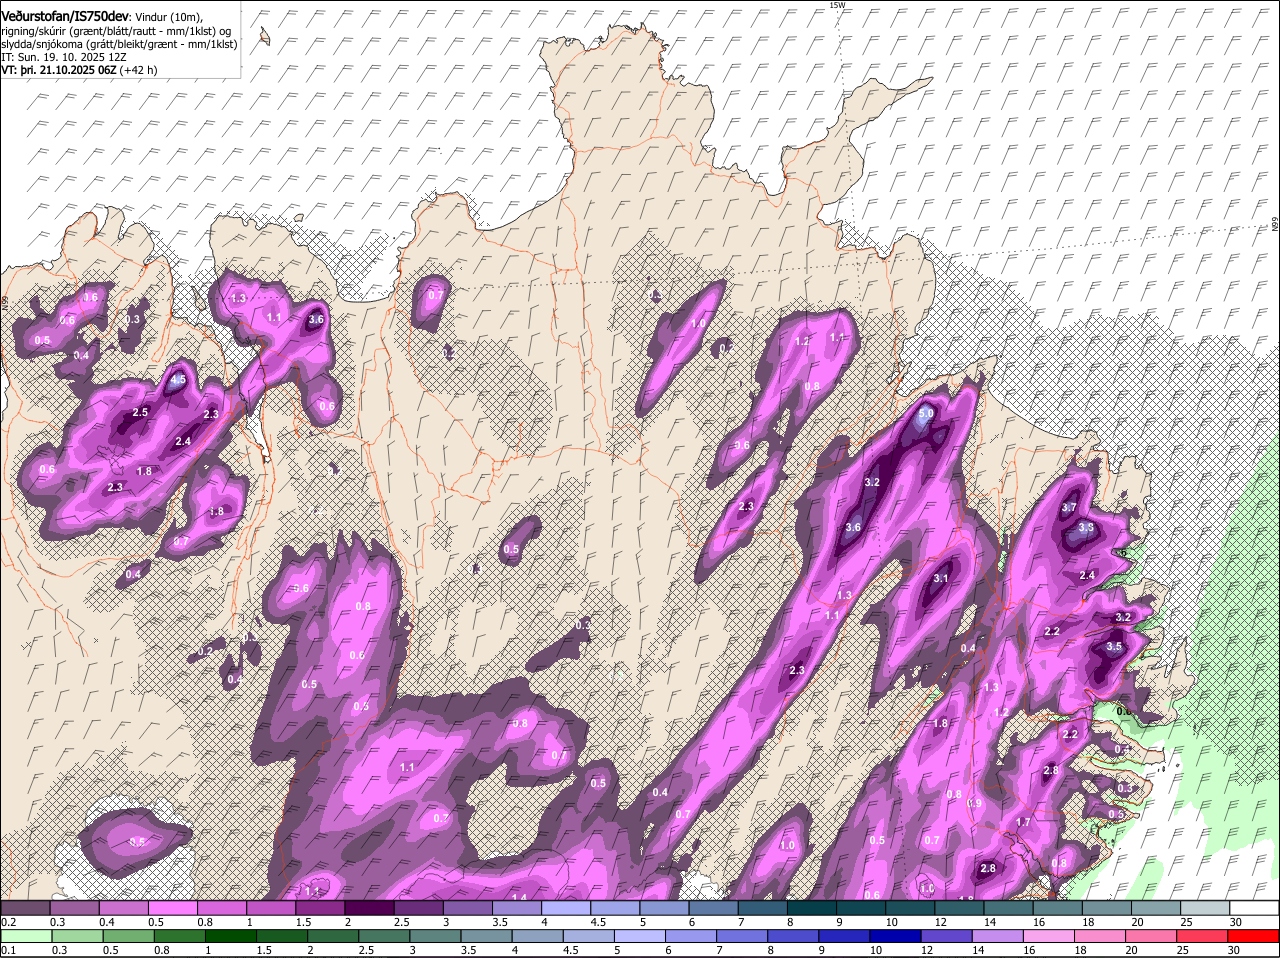Select the light violet rain swatch for 14–16
This screenshot has height=958, width=1280.
point(998,937)
